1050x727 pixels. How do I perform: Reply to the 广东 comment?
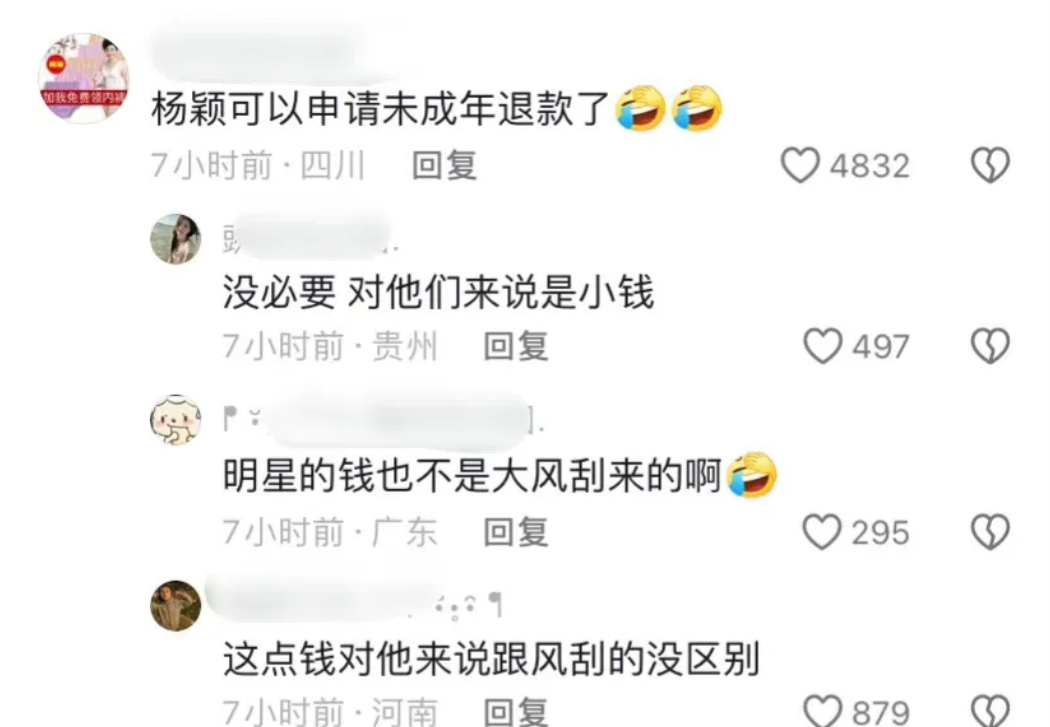(516, 532)
